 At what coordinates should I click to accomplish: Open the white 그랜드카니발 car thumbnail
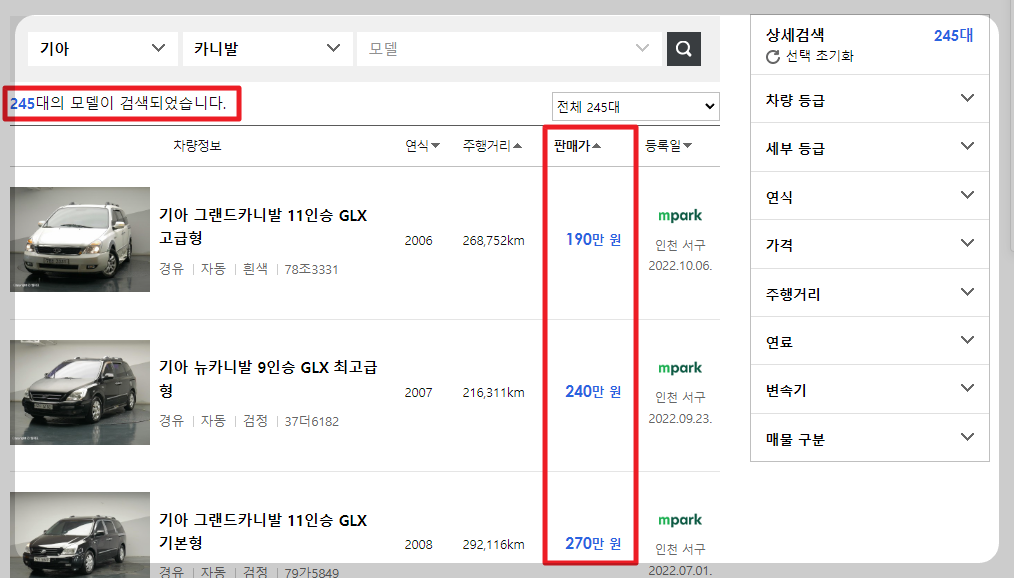click(x=80, y=239)
